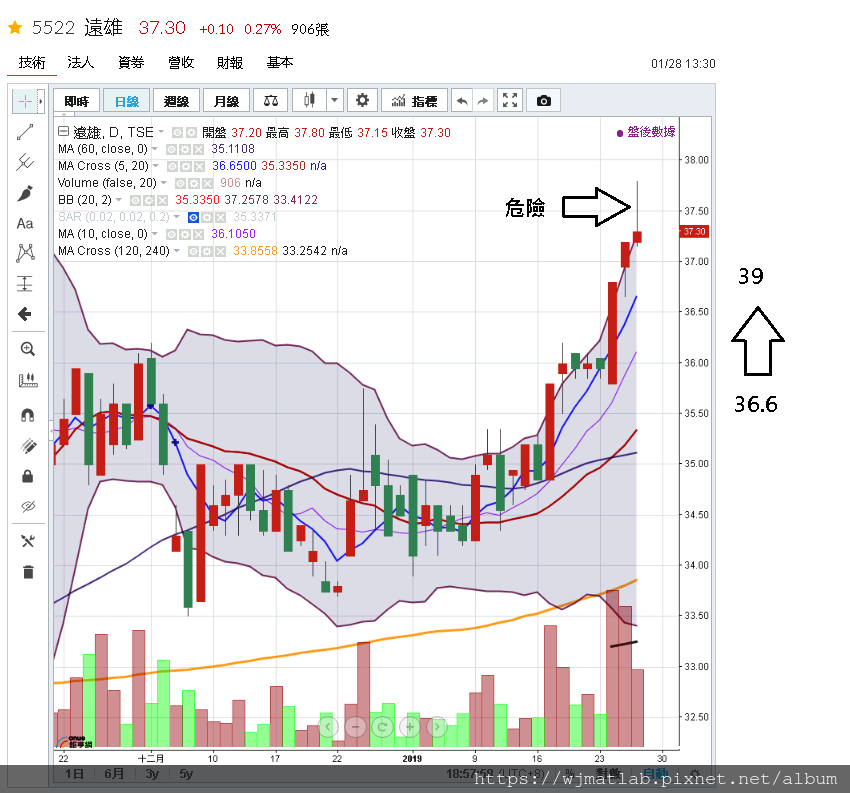Expand the cursor tool options arrow
Image resolution: width=850 pixels, height=793 pixels.
pos(41,101)
